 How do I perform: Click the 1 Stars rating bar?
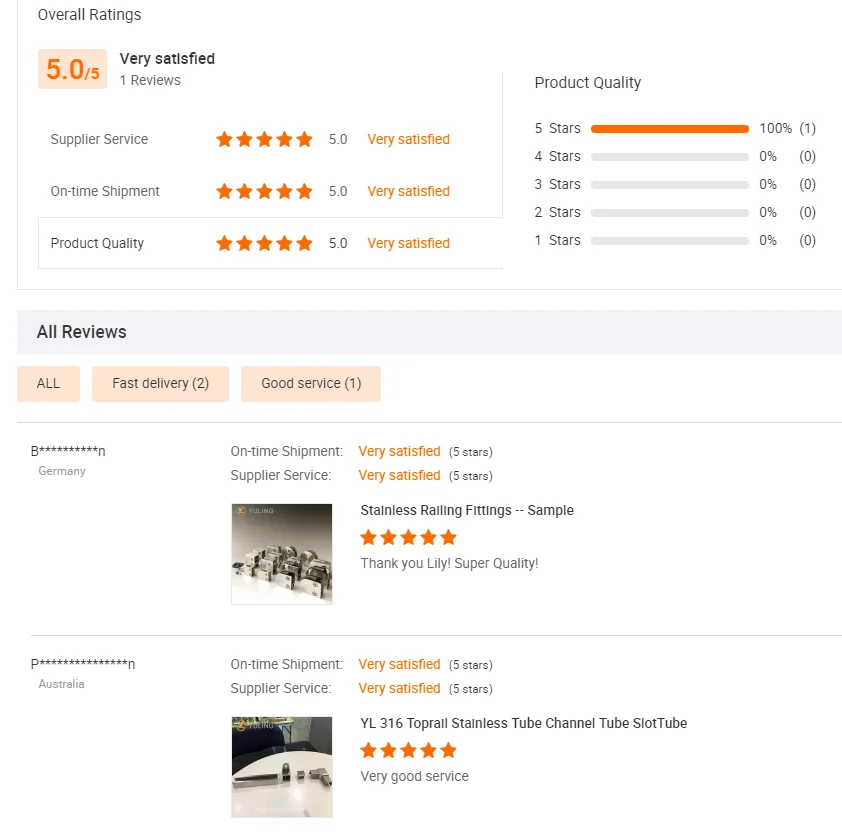(x=669, y=241)
